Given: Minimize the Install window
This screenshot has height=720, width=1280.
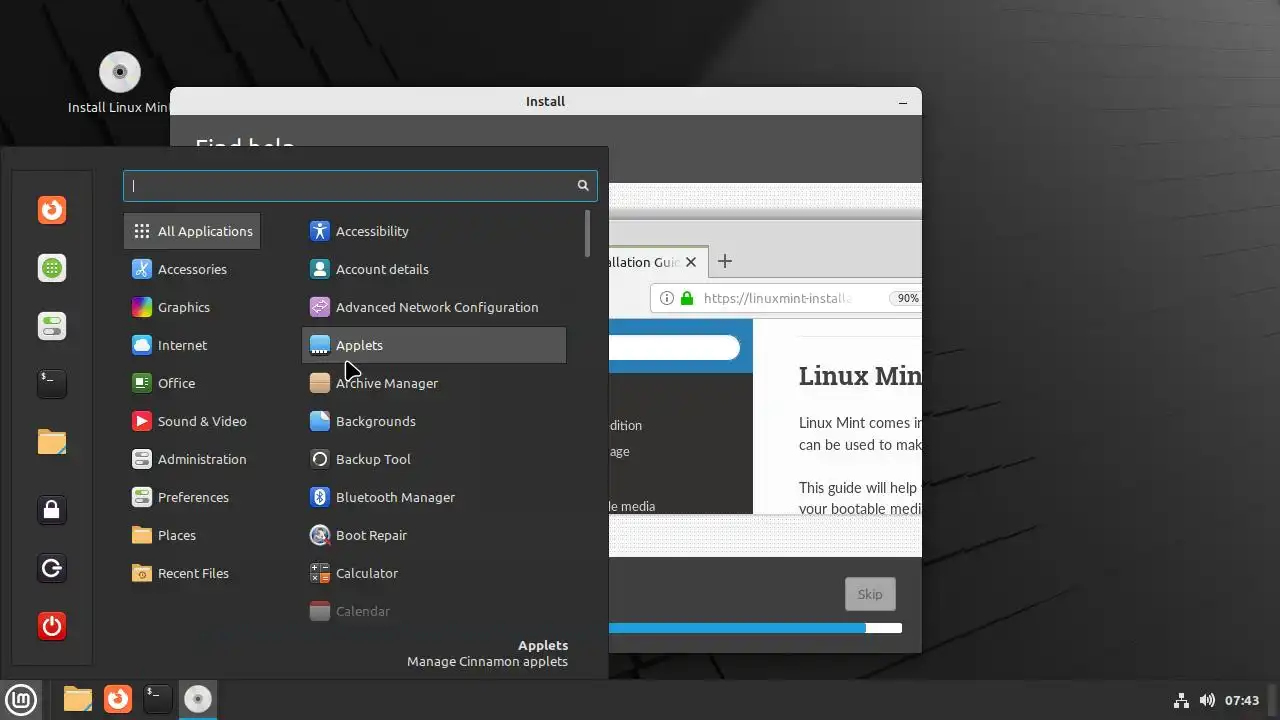Looking at the screenshot, I should [x=903, y=101].
